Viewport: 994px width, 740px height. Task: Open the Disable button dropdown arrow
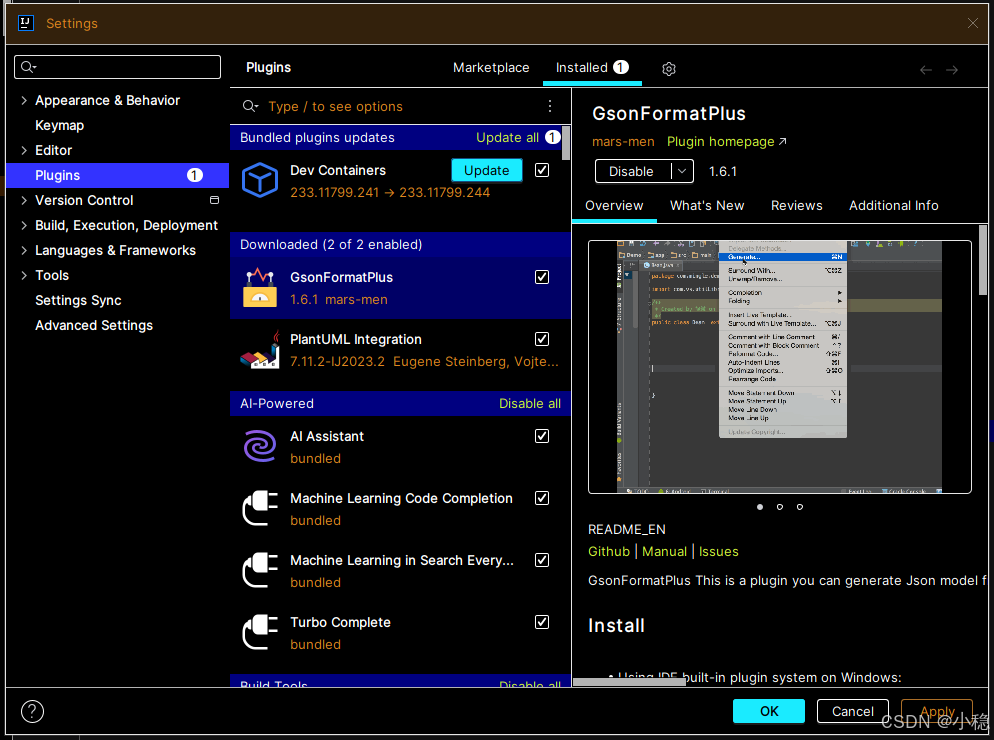click(x=682, y=171)
